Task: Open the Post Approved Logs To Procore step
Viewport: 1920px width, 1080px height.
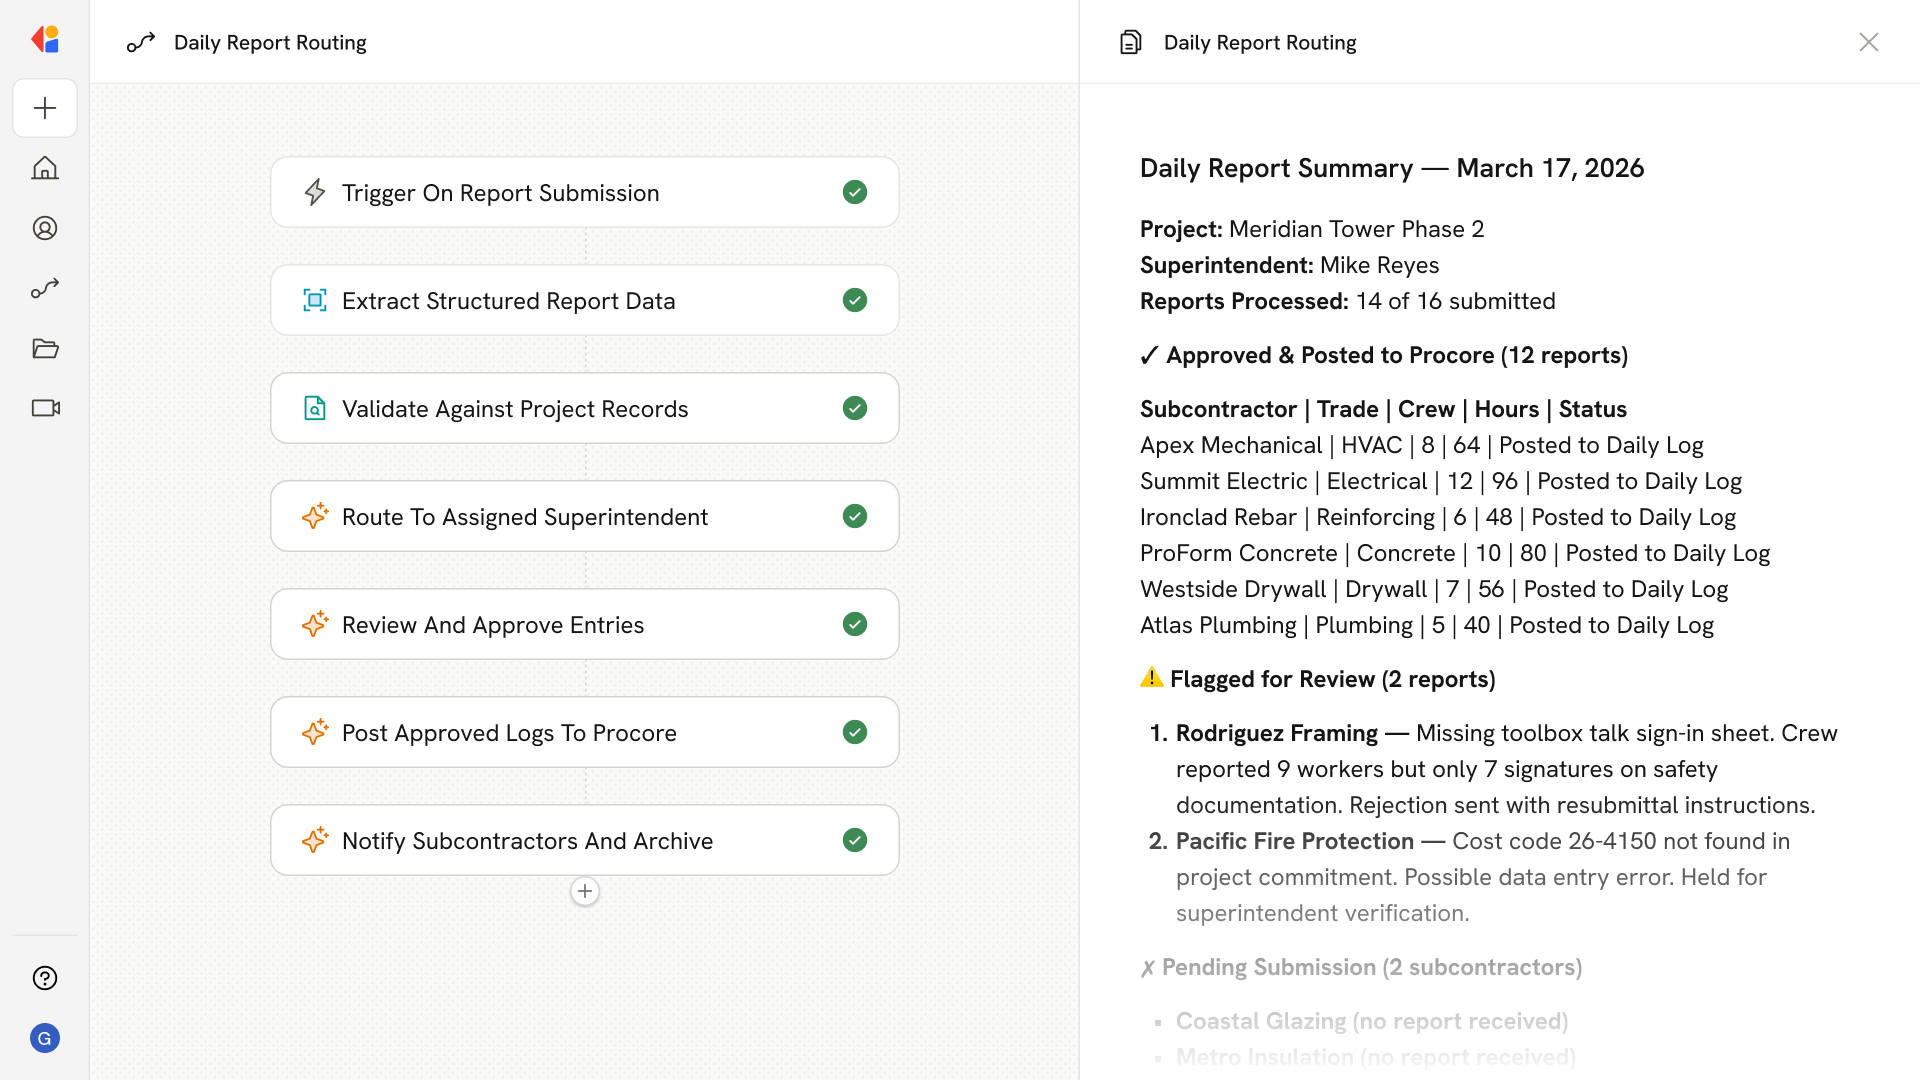Action: tap(508, 732)
